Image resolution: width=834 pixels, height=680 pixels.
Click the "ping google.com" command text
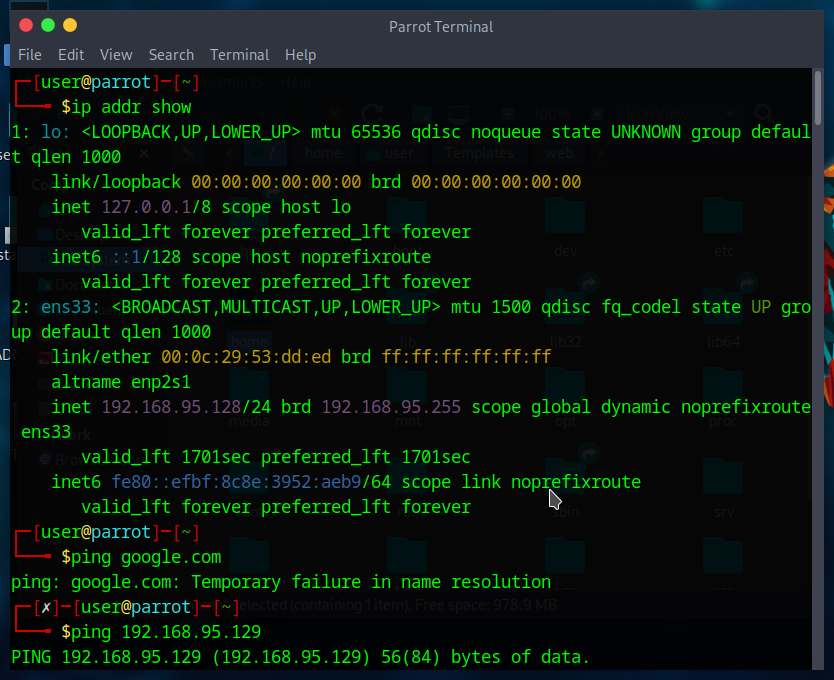coord(146,557)
